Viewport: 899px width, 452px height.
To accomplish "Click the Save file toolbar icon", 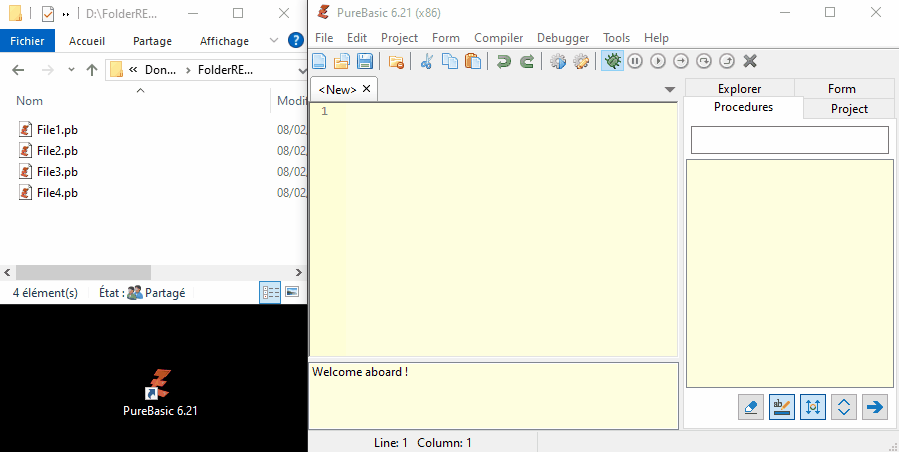I will coord(365,61).
